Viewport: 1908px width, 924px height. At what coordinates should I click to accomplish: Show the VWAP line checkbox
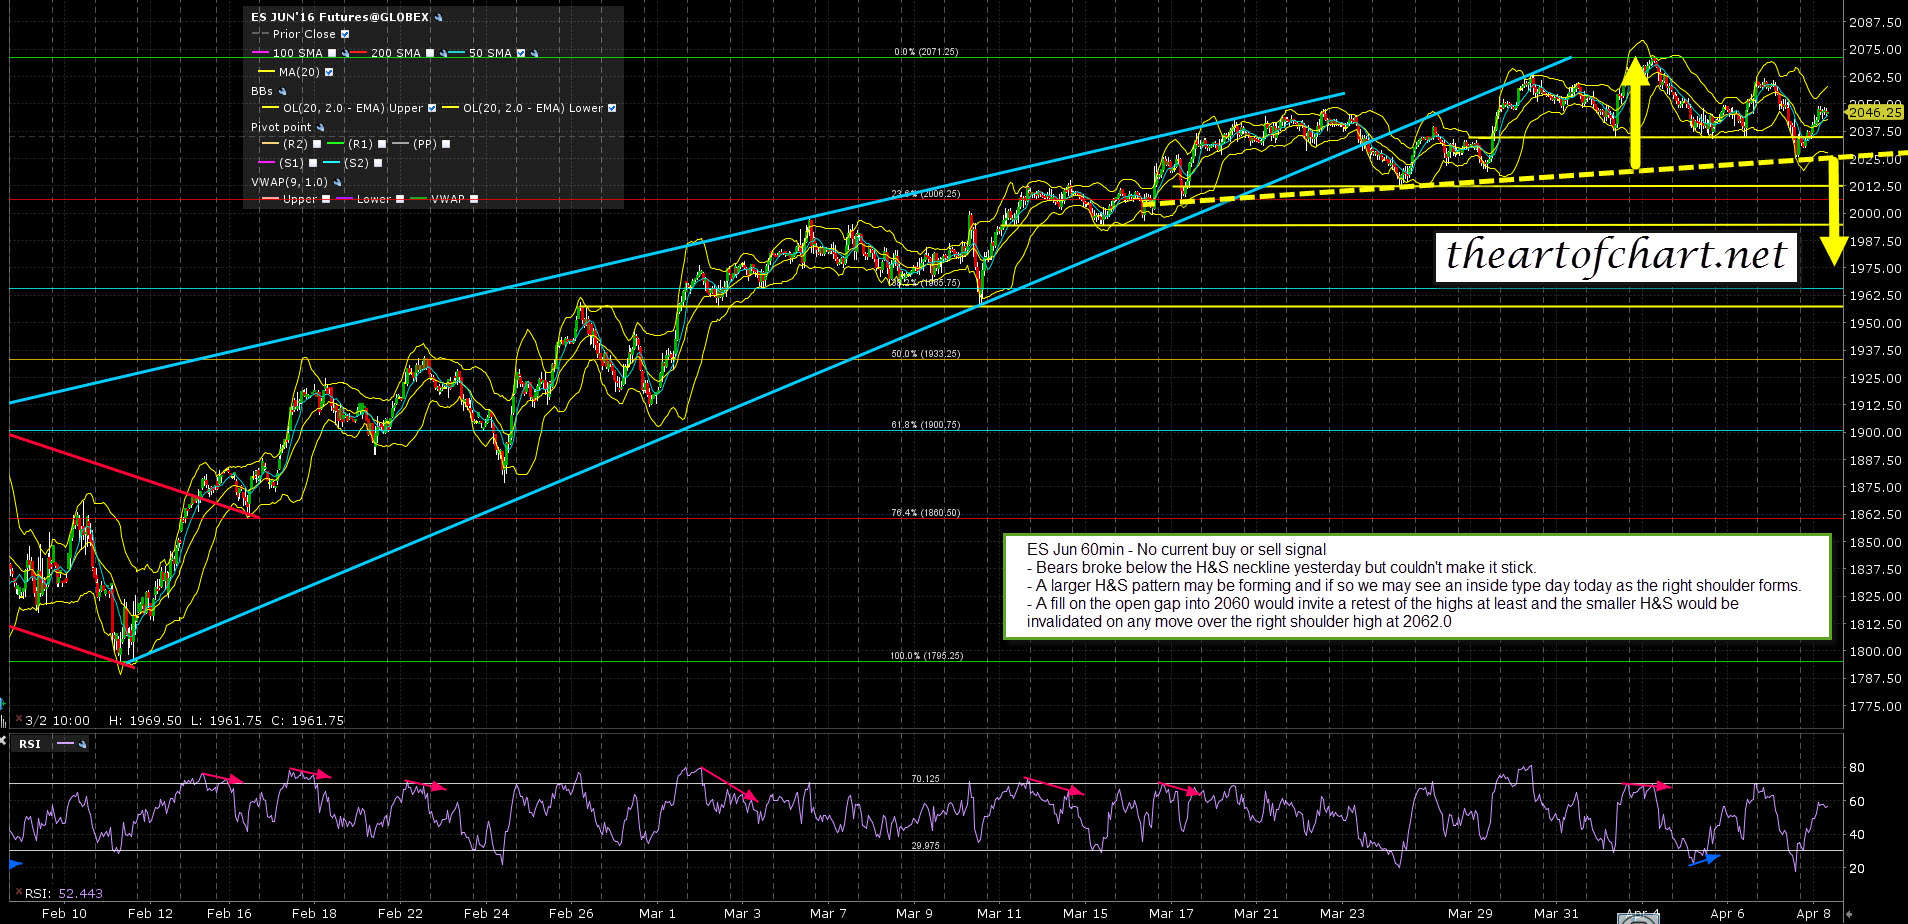[473, 199]
